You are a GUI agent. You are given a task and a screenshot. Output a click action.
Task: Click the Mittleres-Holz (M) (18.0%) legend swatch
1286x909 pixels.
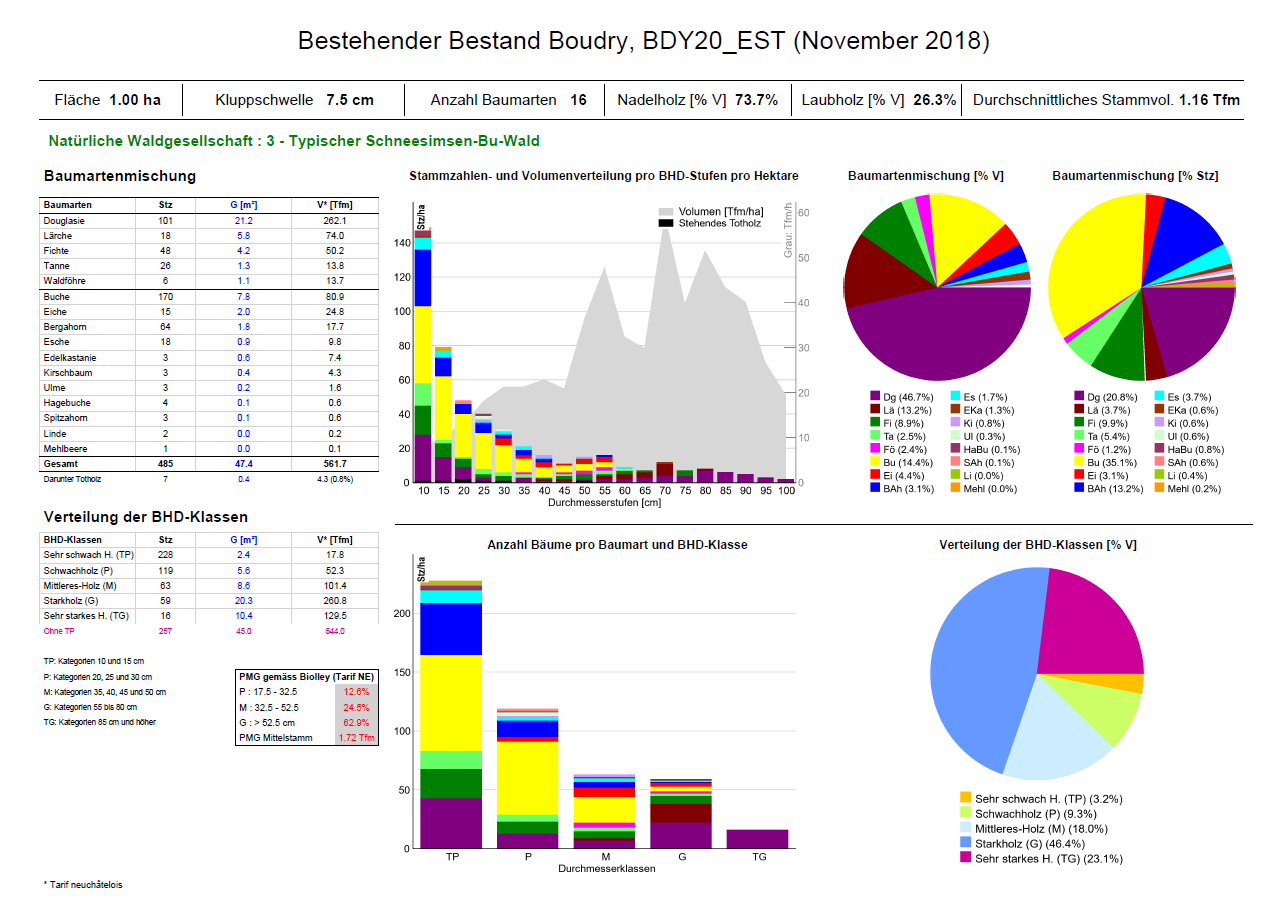(x=965, y=828)
